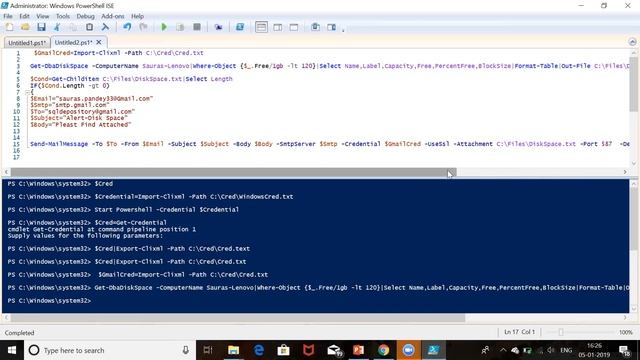Close the Untitled2.ps1 tab
640x360 pixels.
[99, 42]
